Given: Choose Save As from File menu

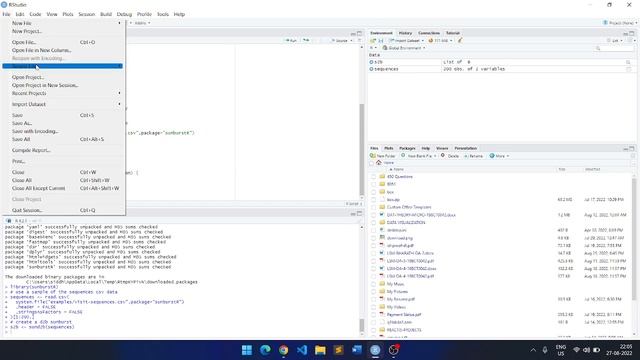Looking at the screenshot, I should pyautogui.click(x=22, y=123).
